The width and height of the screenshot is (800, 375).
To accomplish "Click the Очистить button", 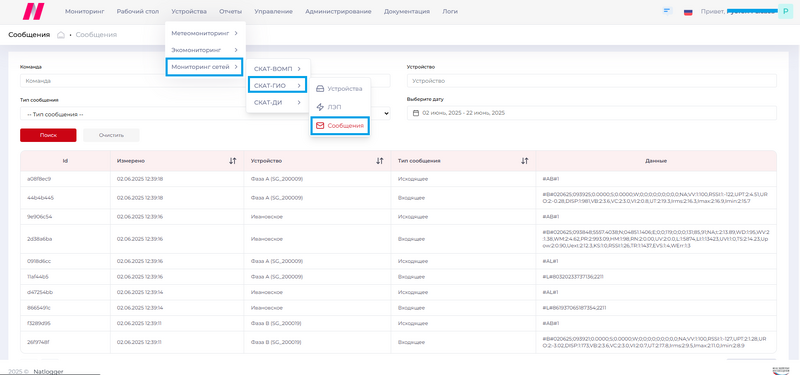I will pos(111,135).
